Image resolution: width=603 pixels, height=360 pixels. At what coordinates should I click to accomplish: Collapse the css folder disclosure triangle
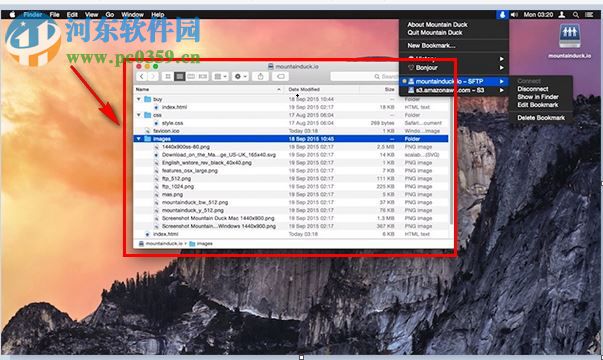click(139, 115)
